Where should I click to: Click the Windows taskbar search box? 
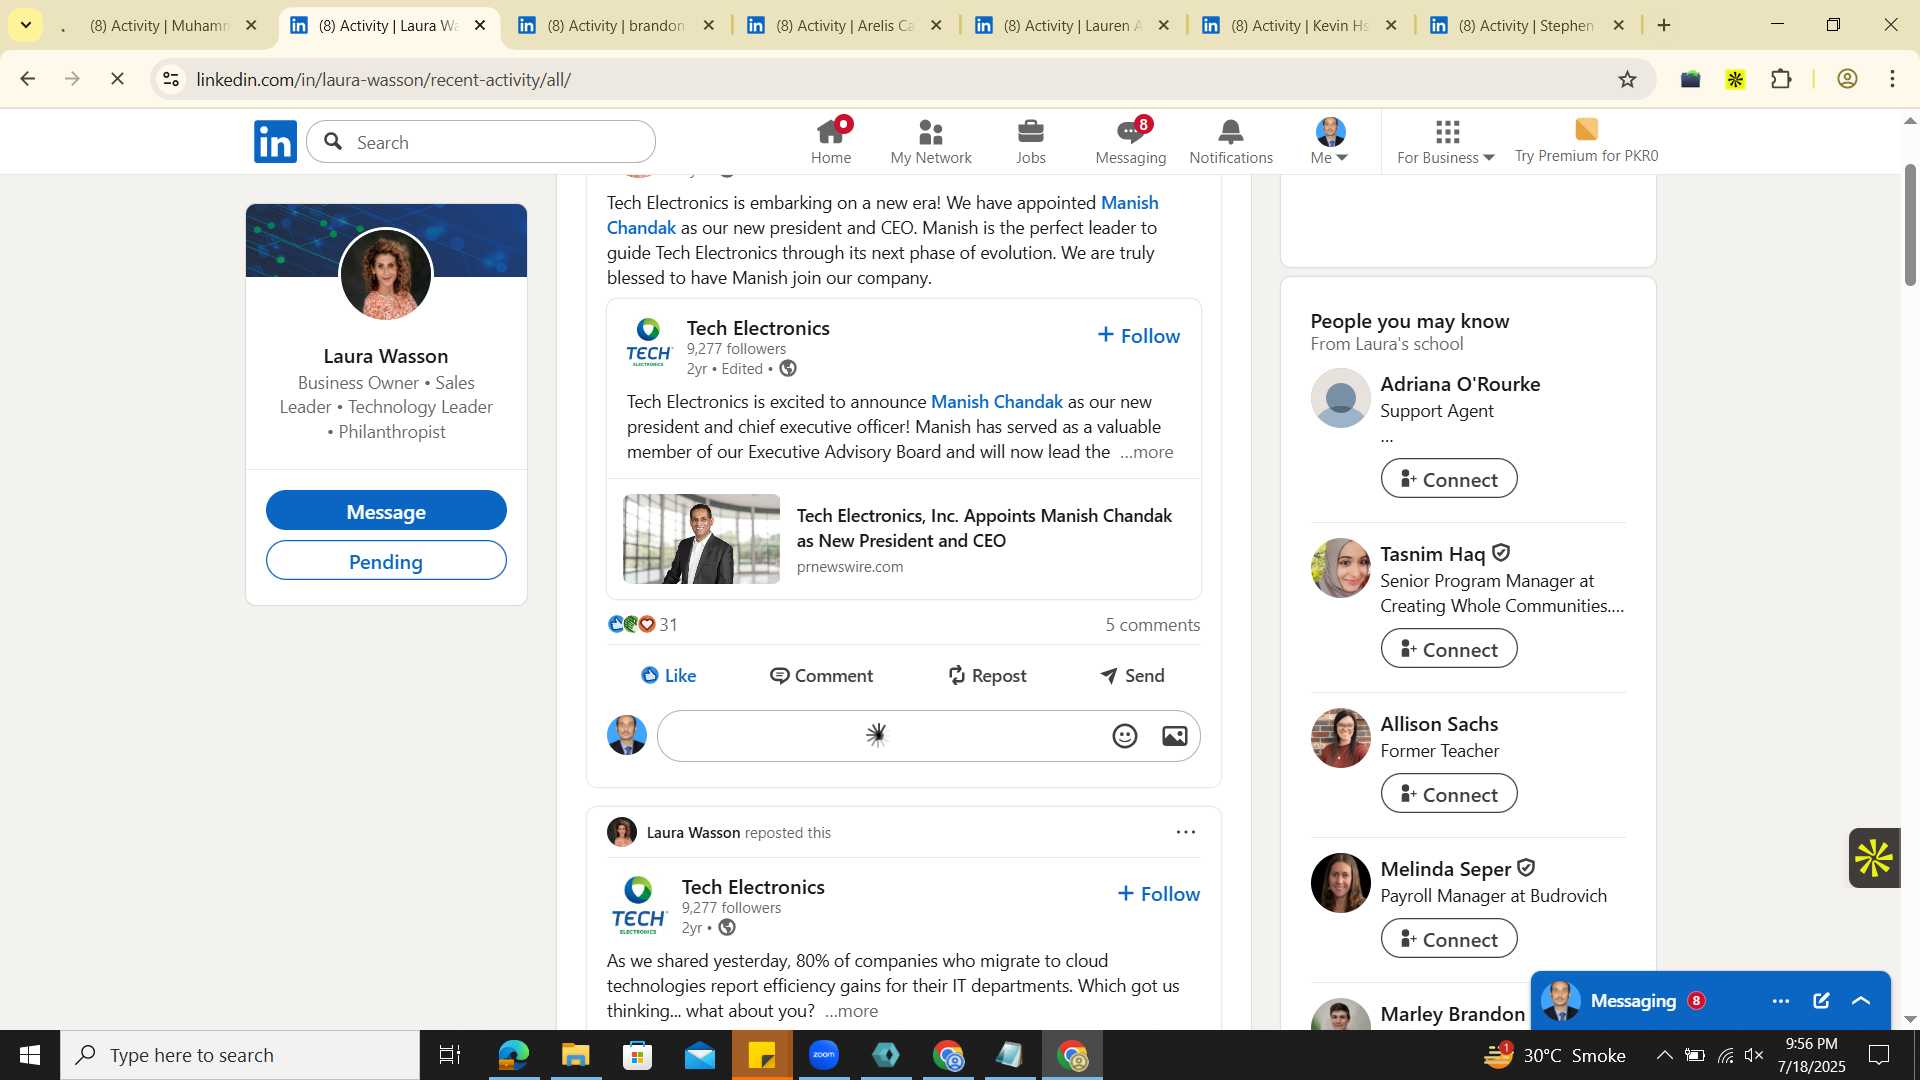[x=240, y=1055]
